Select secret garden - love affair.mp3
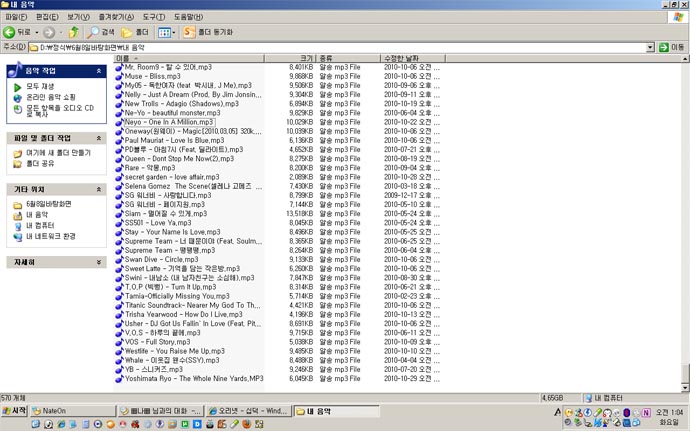The image size is (690, 431). pyautogui.click(x=172, y=177)
